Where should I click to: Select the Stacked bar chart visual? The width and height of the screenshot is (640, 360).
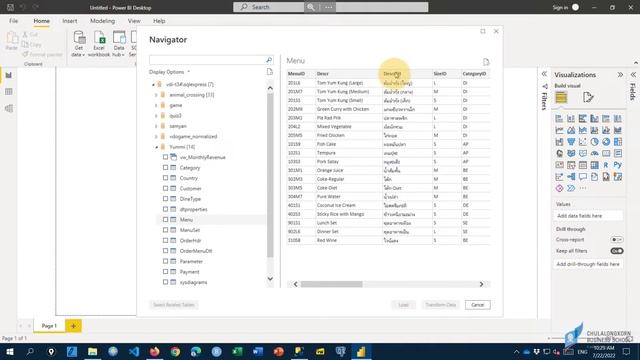click(559, 119)
